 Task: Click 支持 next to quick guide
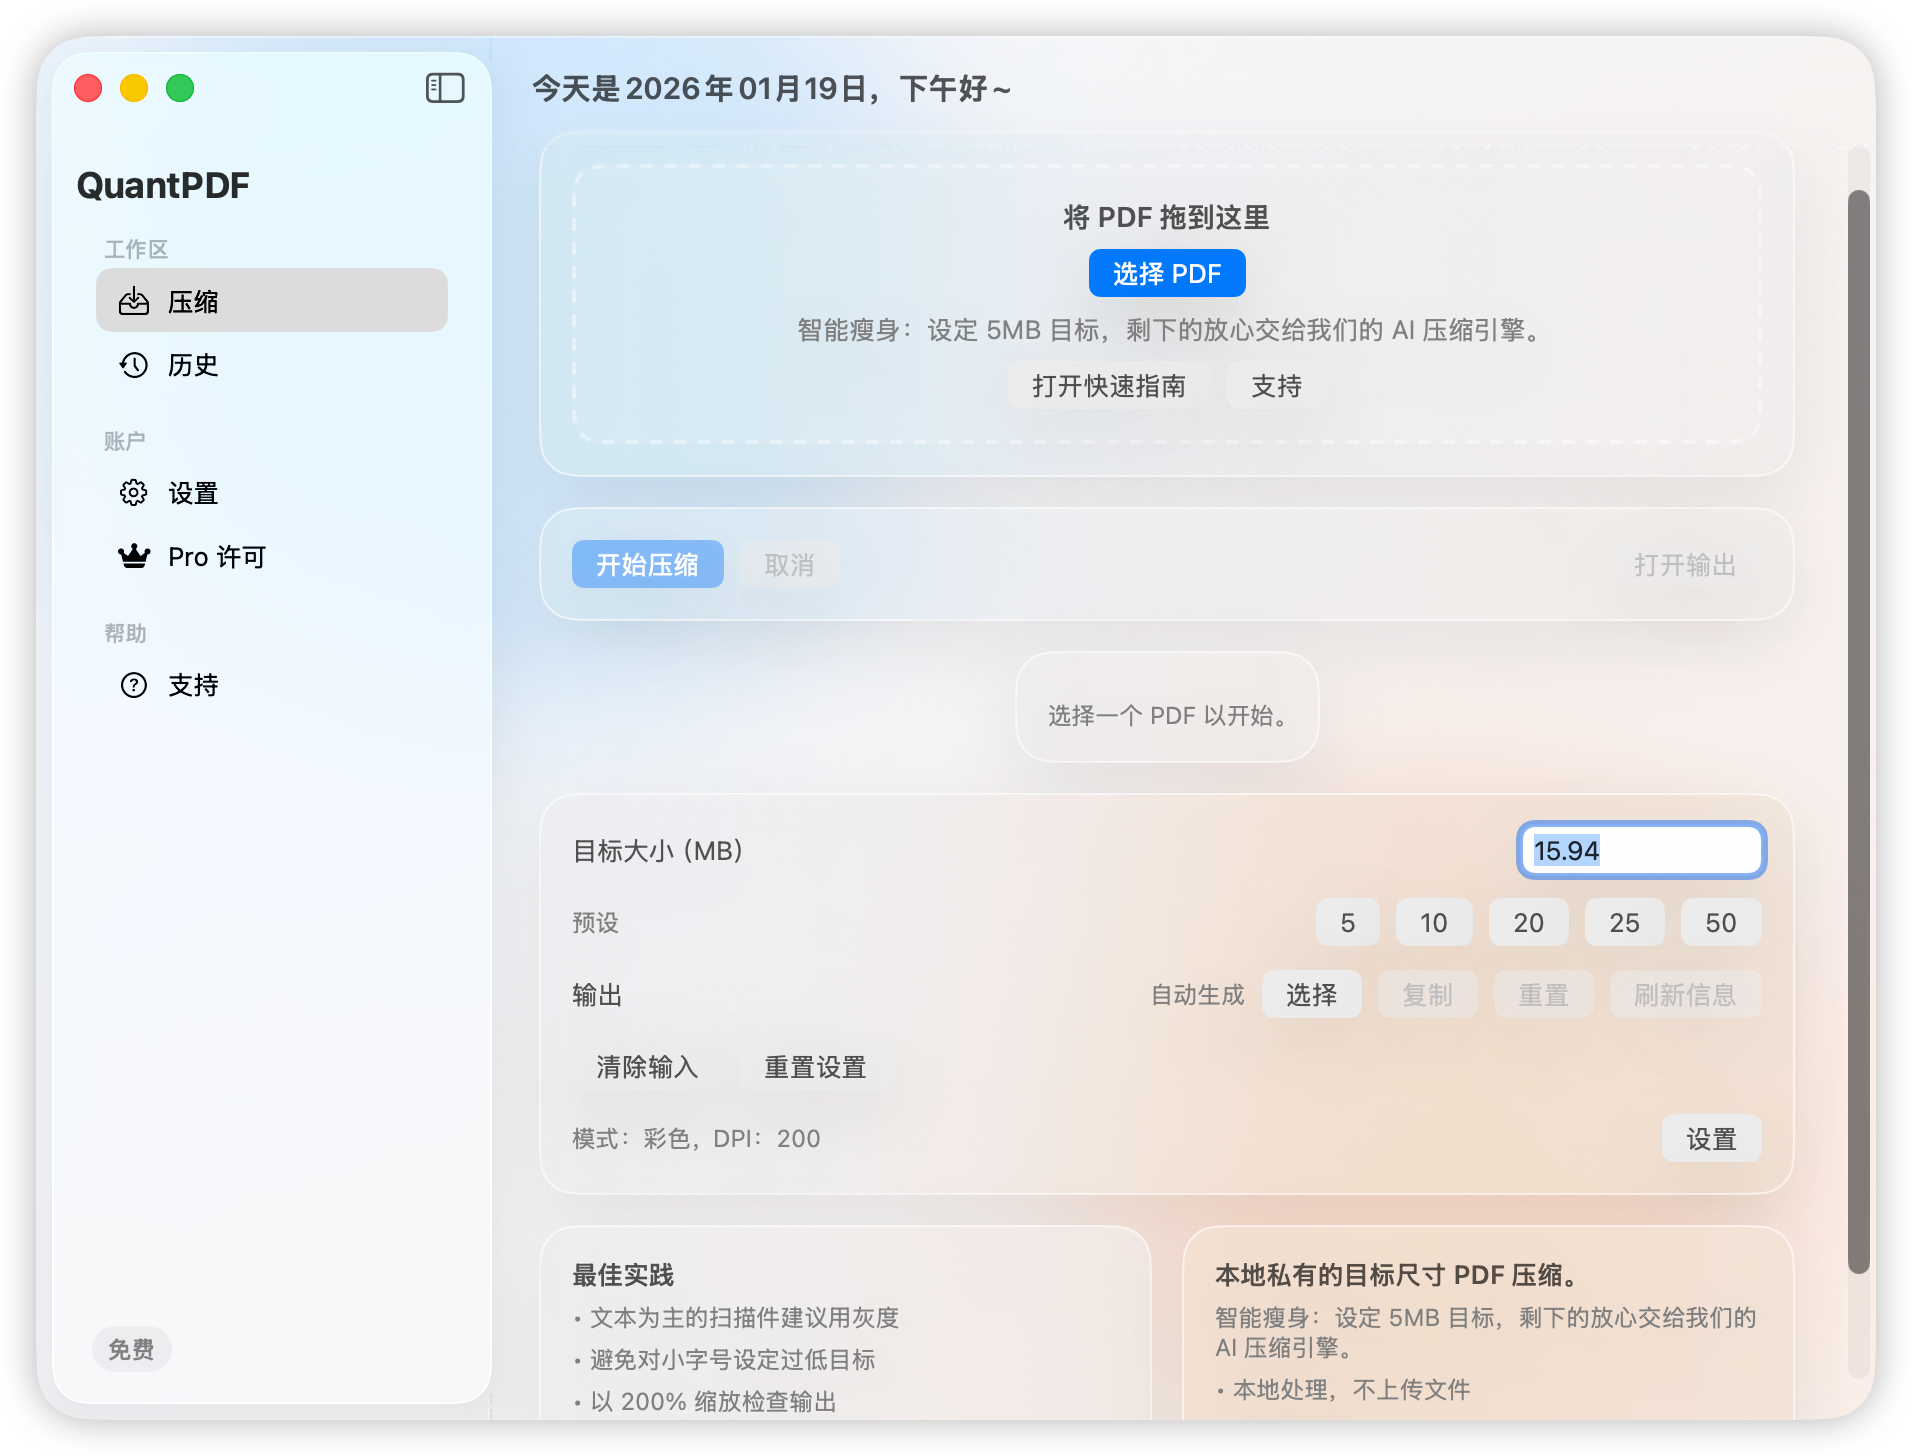1276,385
